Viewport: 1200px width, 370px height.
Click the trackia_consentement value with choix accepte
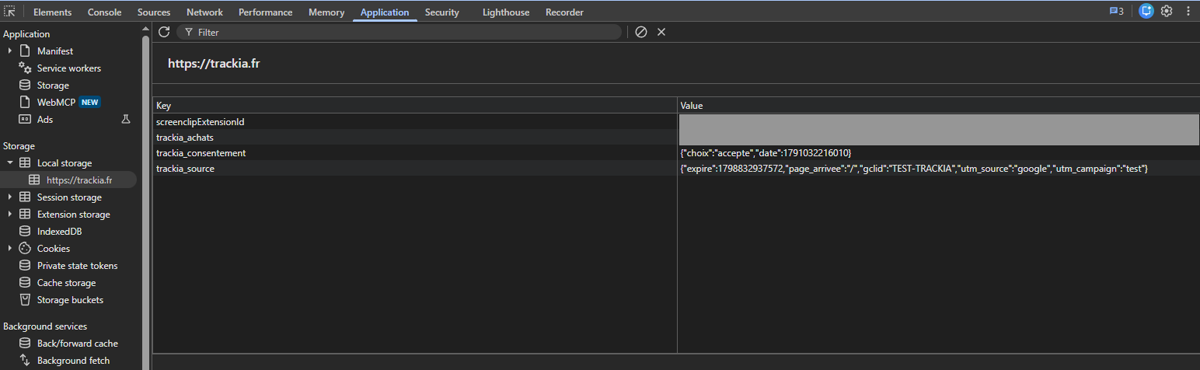(x=766, y=153)
